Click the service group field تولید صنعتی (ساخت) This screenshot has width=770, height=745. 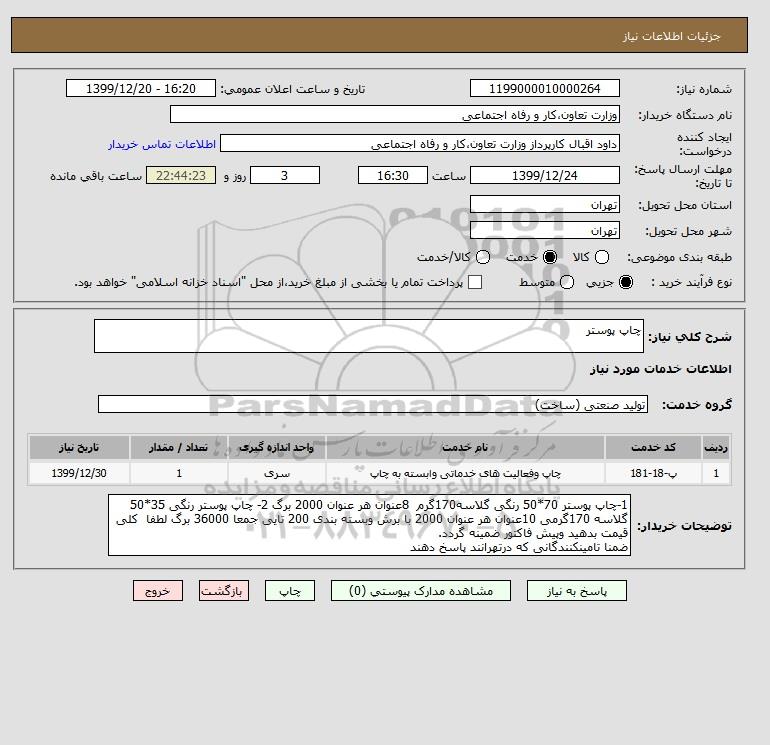point(373,404)
